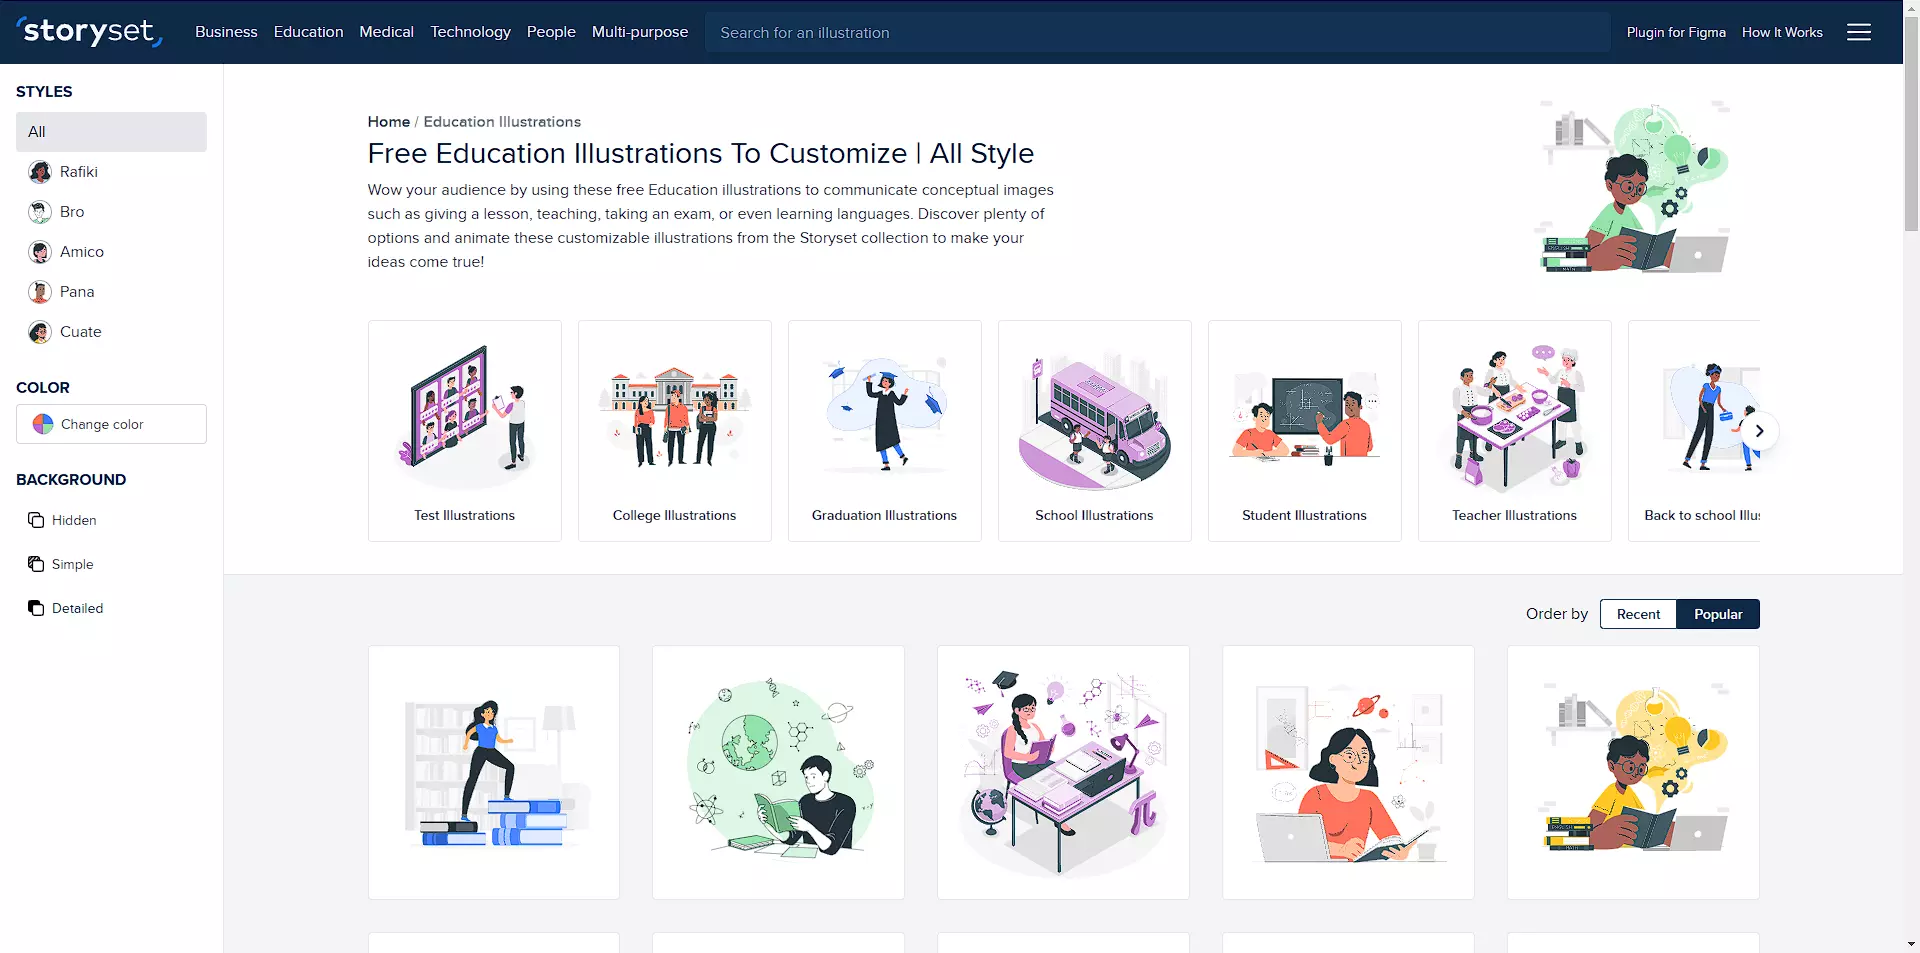Viewport: 1920px width, 953px height.
Task: Choose the Cuate style avatar
Action: tap(40, 332)
